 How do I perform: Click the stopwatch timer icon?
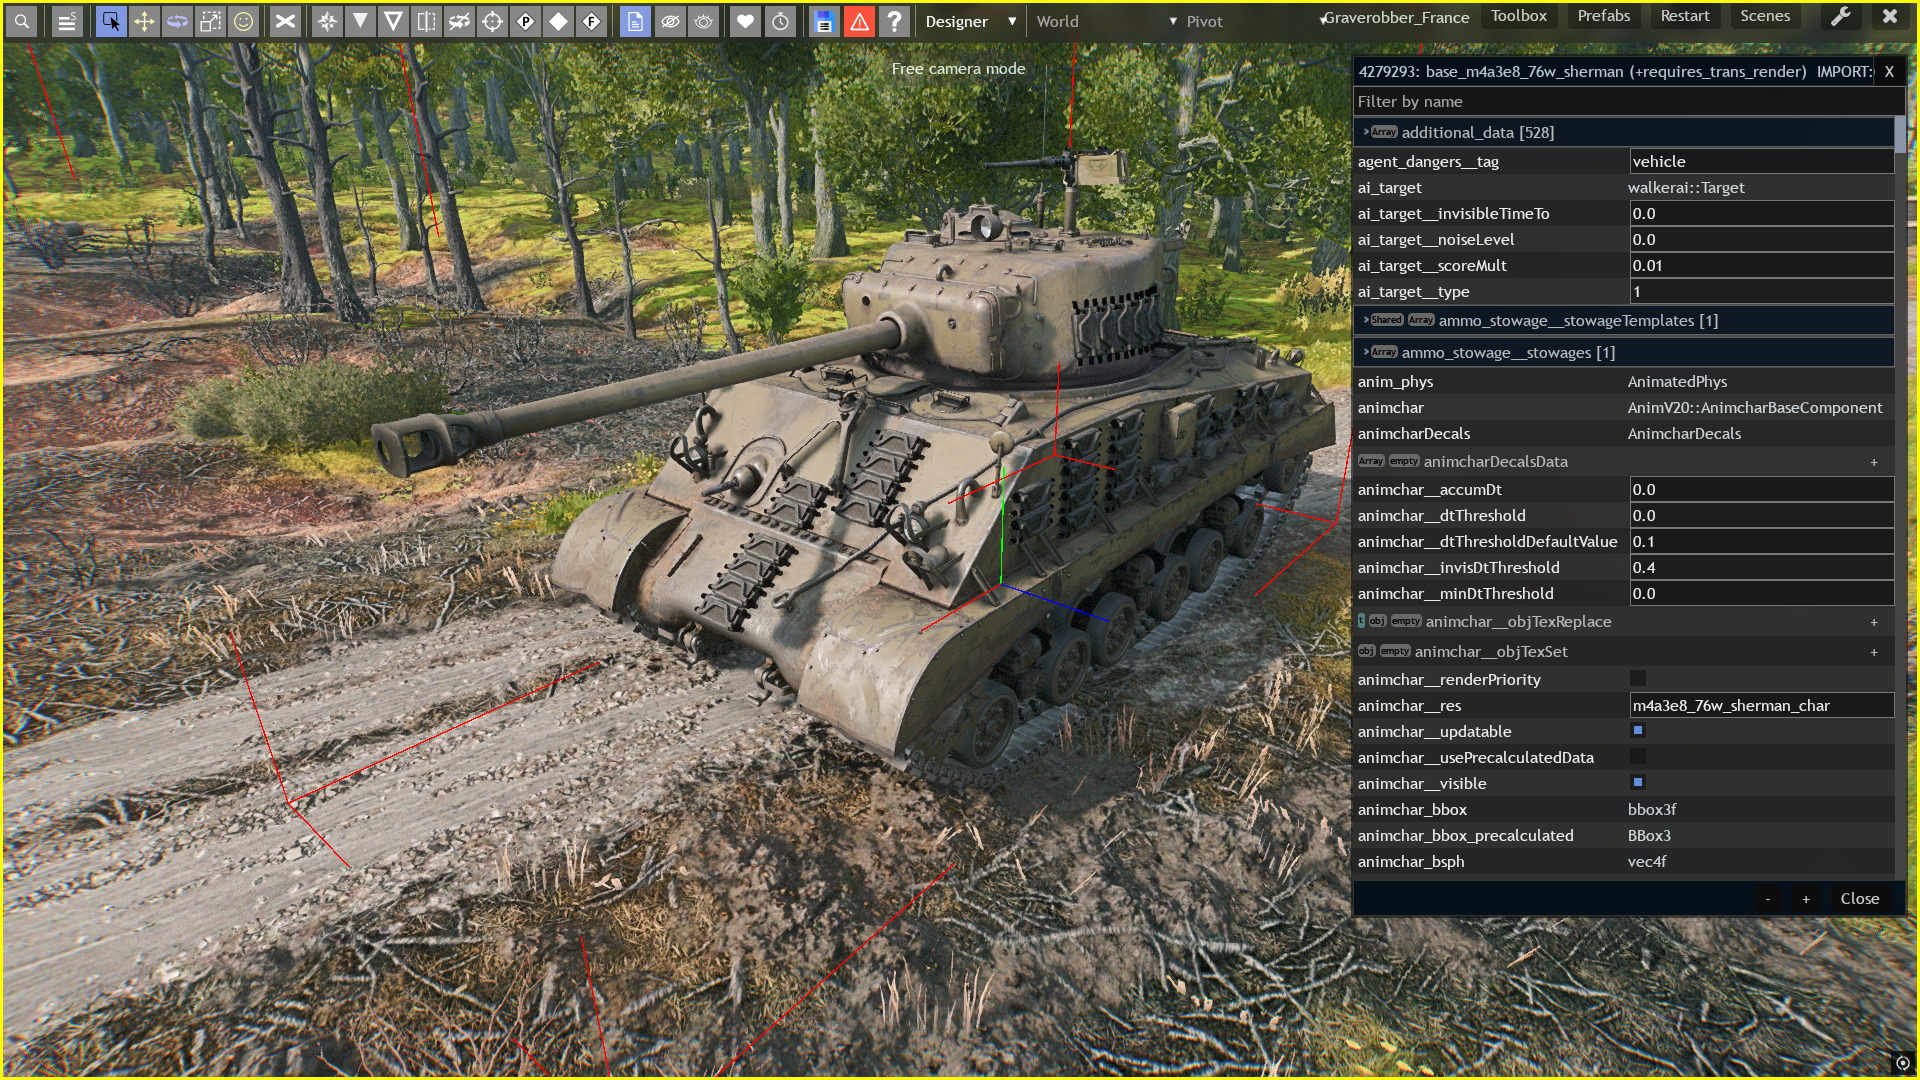pos(780,21)
